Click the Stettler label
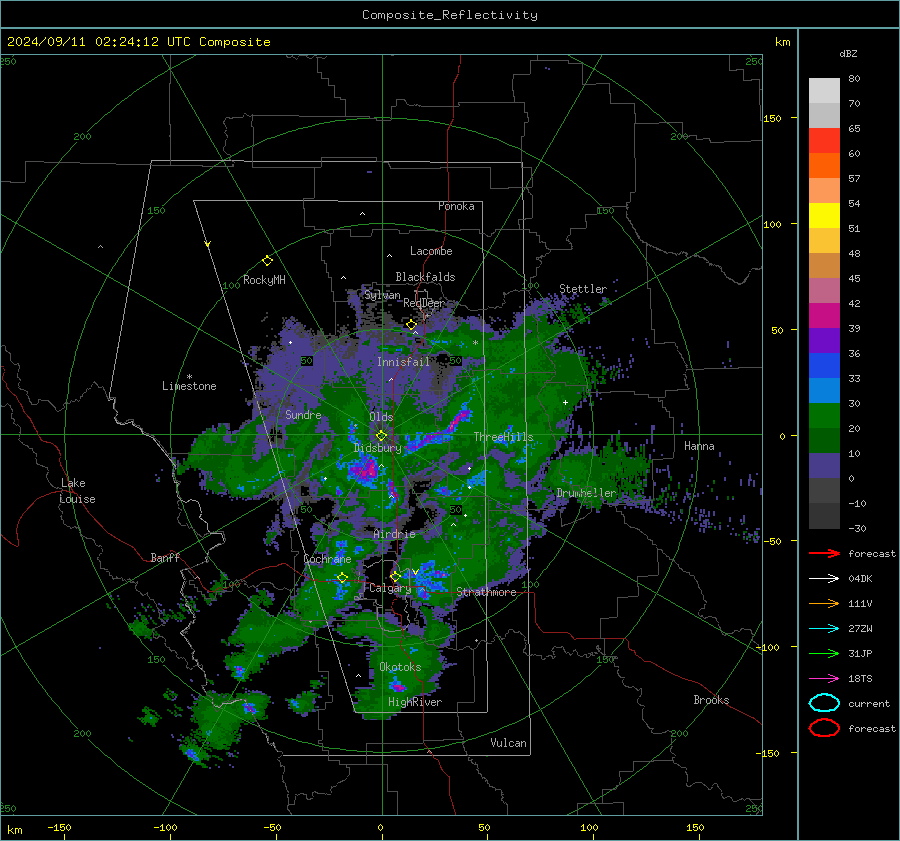 point(583,289)
